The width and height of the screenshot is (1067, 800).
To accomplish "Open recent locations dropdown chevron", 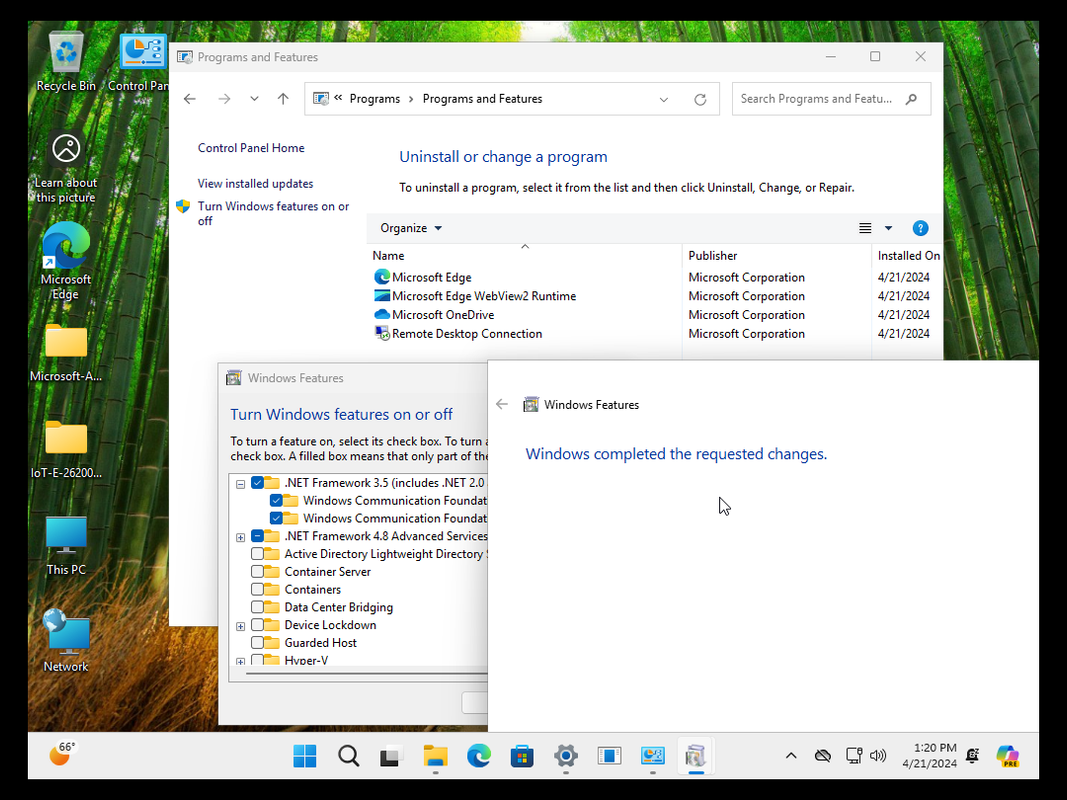I will [x=254, y=99].
